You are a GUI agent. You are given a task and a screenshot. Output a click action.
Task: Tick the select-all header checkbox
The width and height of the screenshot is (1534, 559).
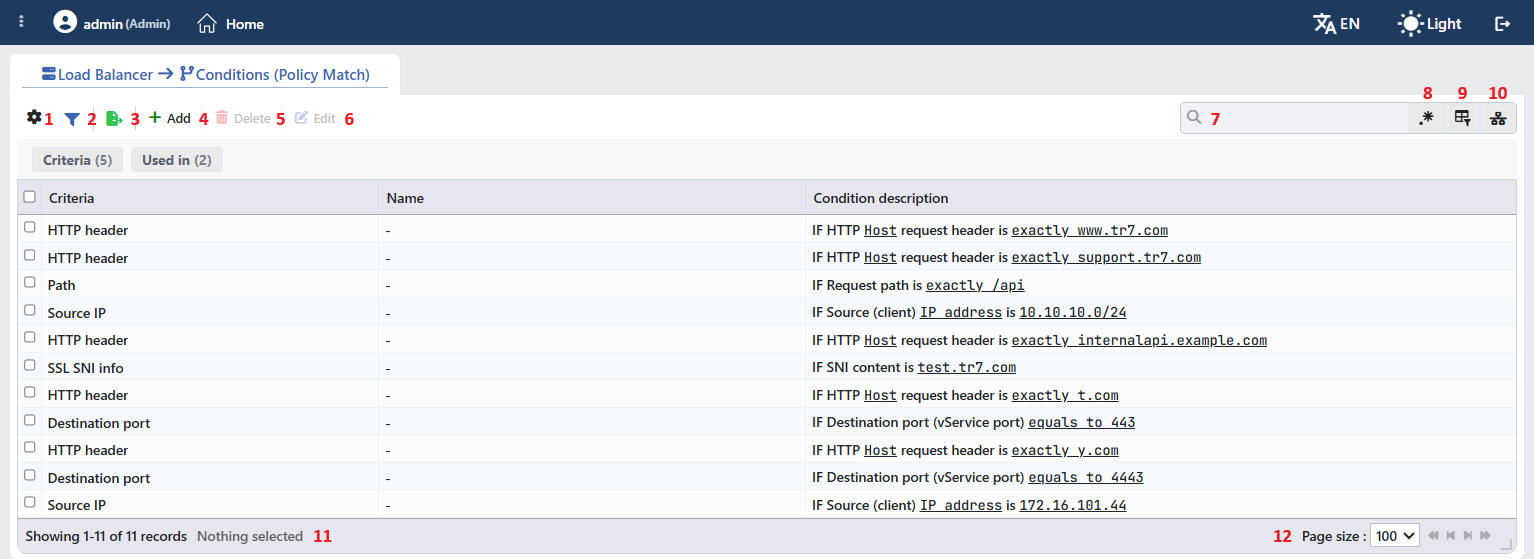(30, 197)
